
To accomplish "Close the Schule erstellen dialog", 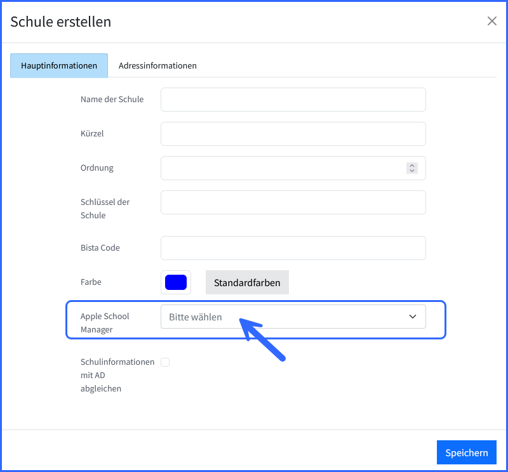I will [x=492, y=21].
